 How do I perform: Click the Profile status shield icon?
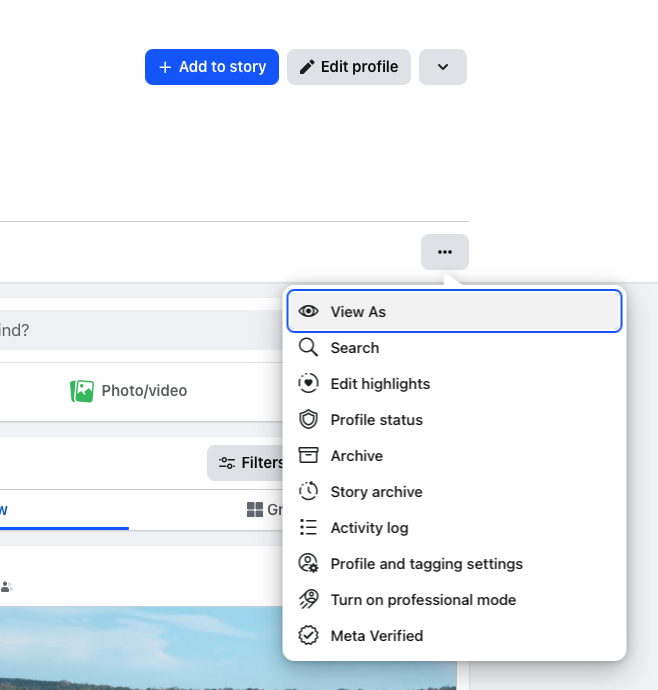309,420
